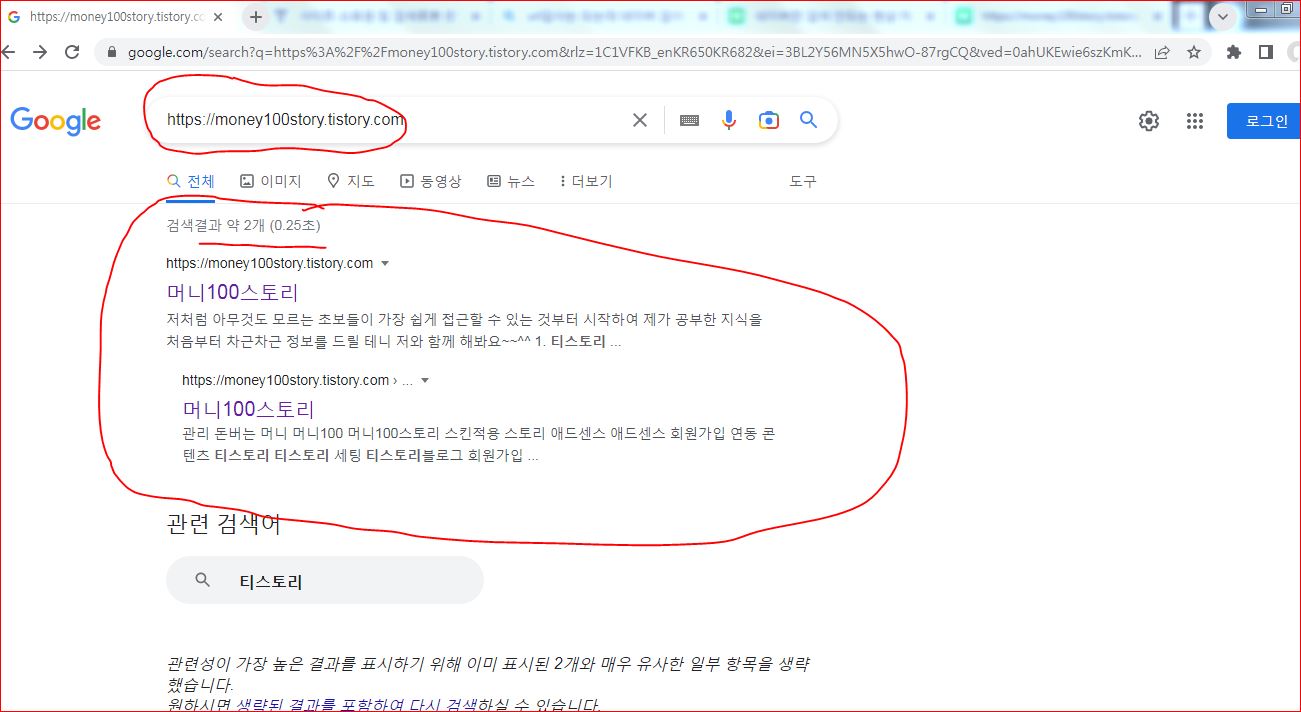Click first result snippet starting 저처럼 아무것도
Image resolution: width=1301 pixels, height=712 pixels.
[465, 330]
